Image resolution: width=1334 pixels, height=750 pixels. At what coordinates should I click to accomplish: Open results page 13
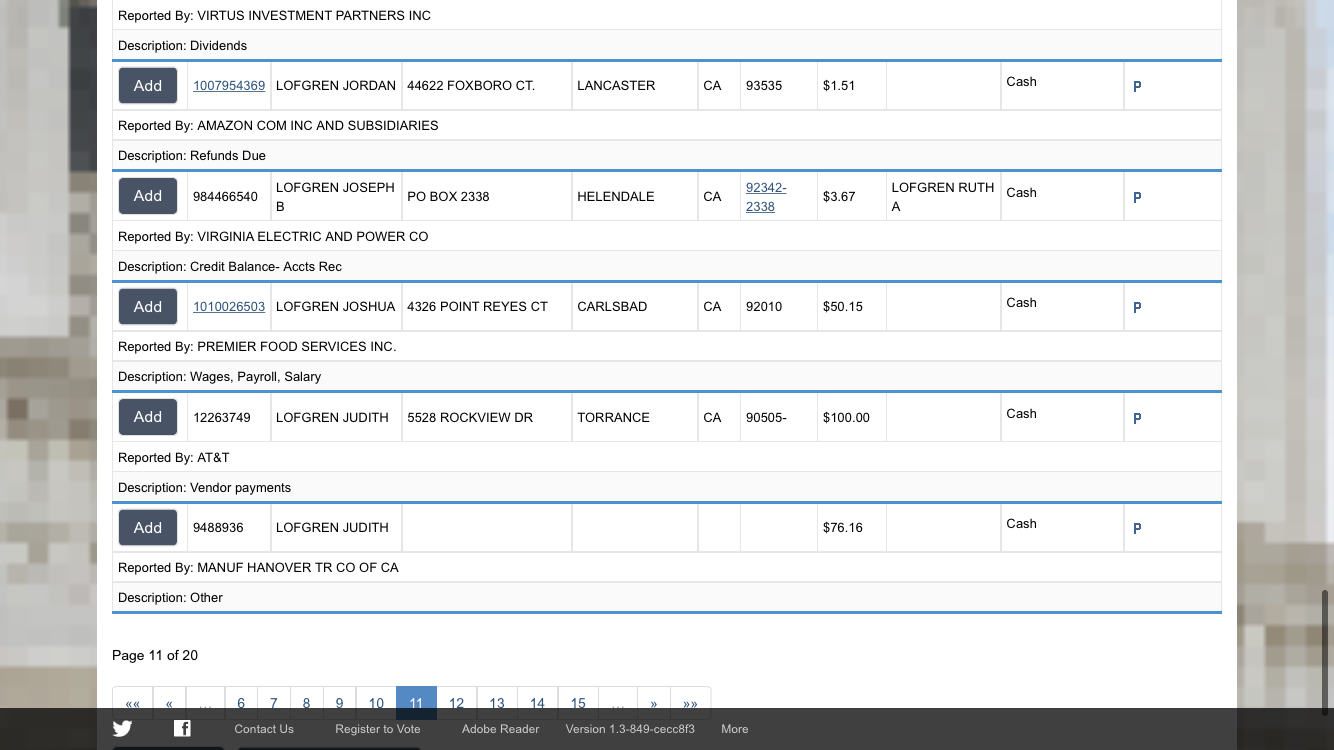(x=497, y=704)
